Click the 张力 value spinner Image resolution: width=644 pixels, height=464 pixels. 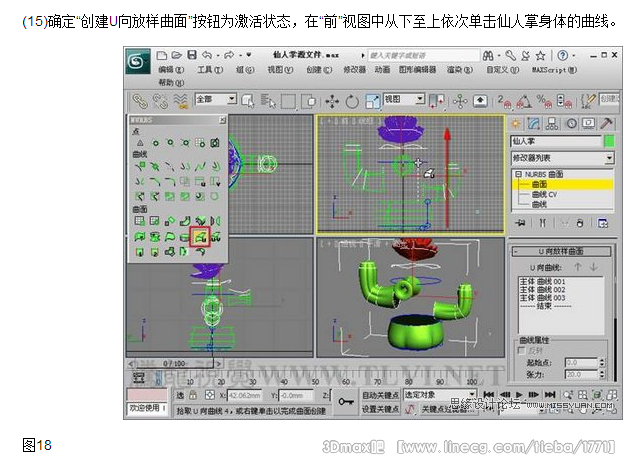pos(602,374)
